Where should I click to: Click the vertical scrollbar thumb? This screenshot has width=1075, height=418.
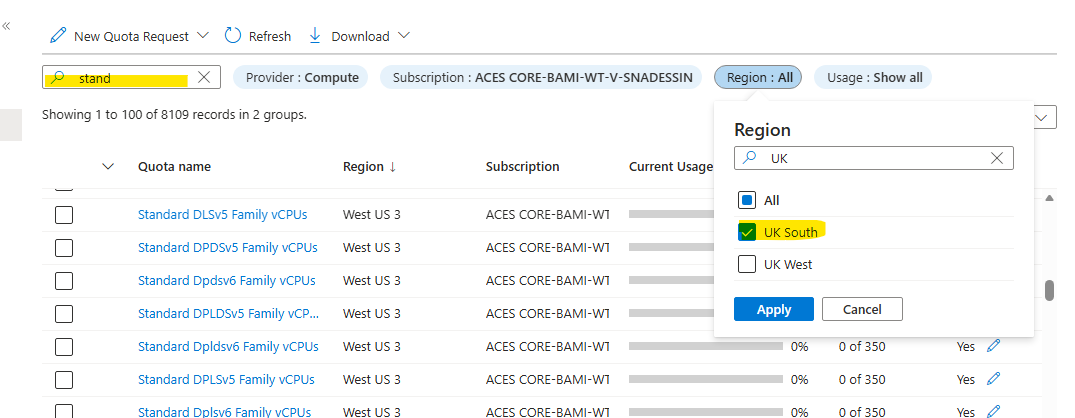(1049, 290)
